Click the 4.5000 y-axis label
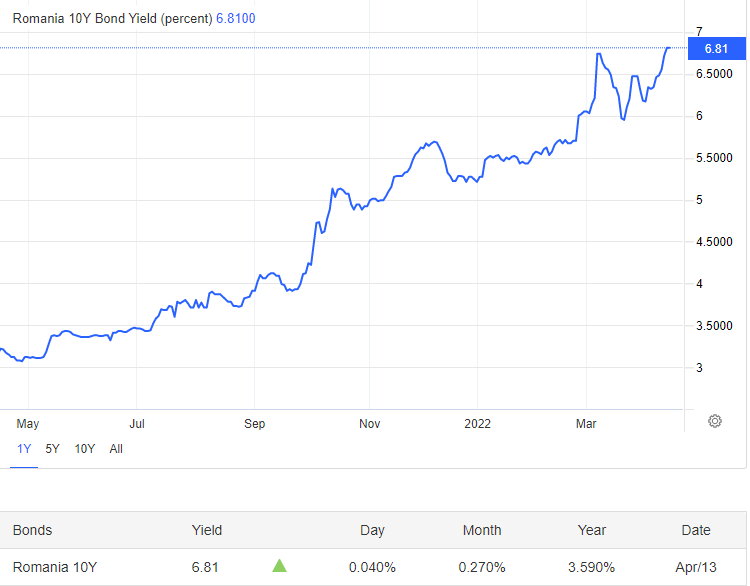The width and height of the screenshot is (750, 586). click(x=714, y=242)
